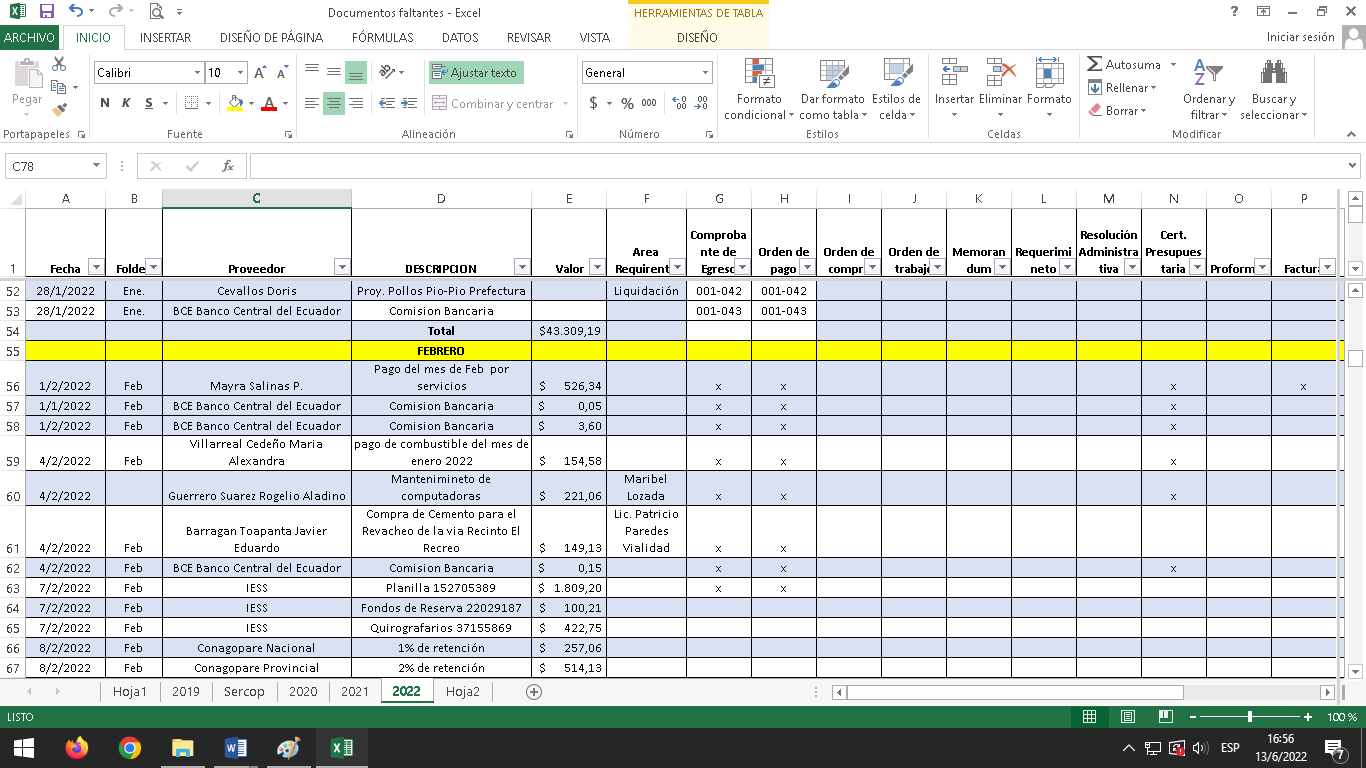Toggle italic formatting K button
Viewport: 1366px width, 768px height.
pyautogui.click(x=126, y=103)
